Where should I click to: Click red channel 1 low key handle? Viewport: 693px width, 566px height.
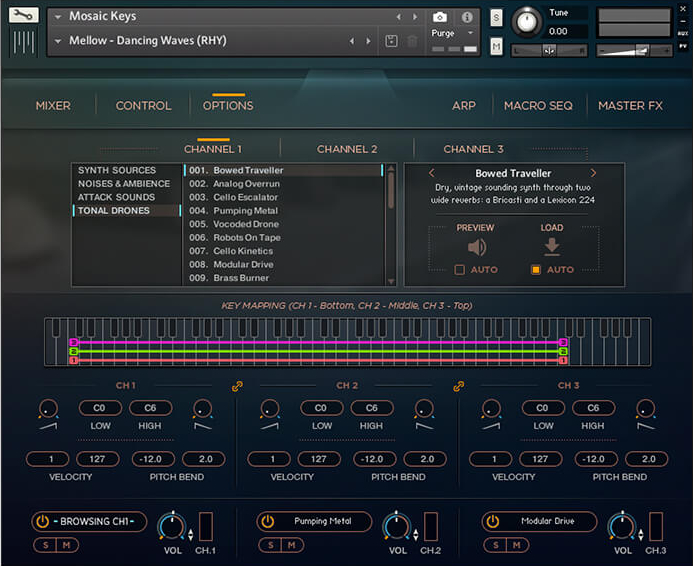point(74,361)
